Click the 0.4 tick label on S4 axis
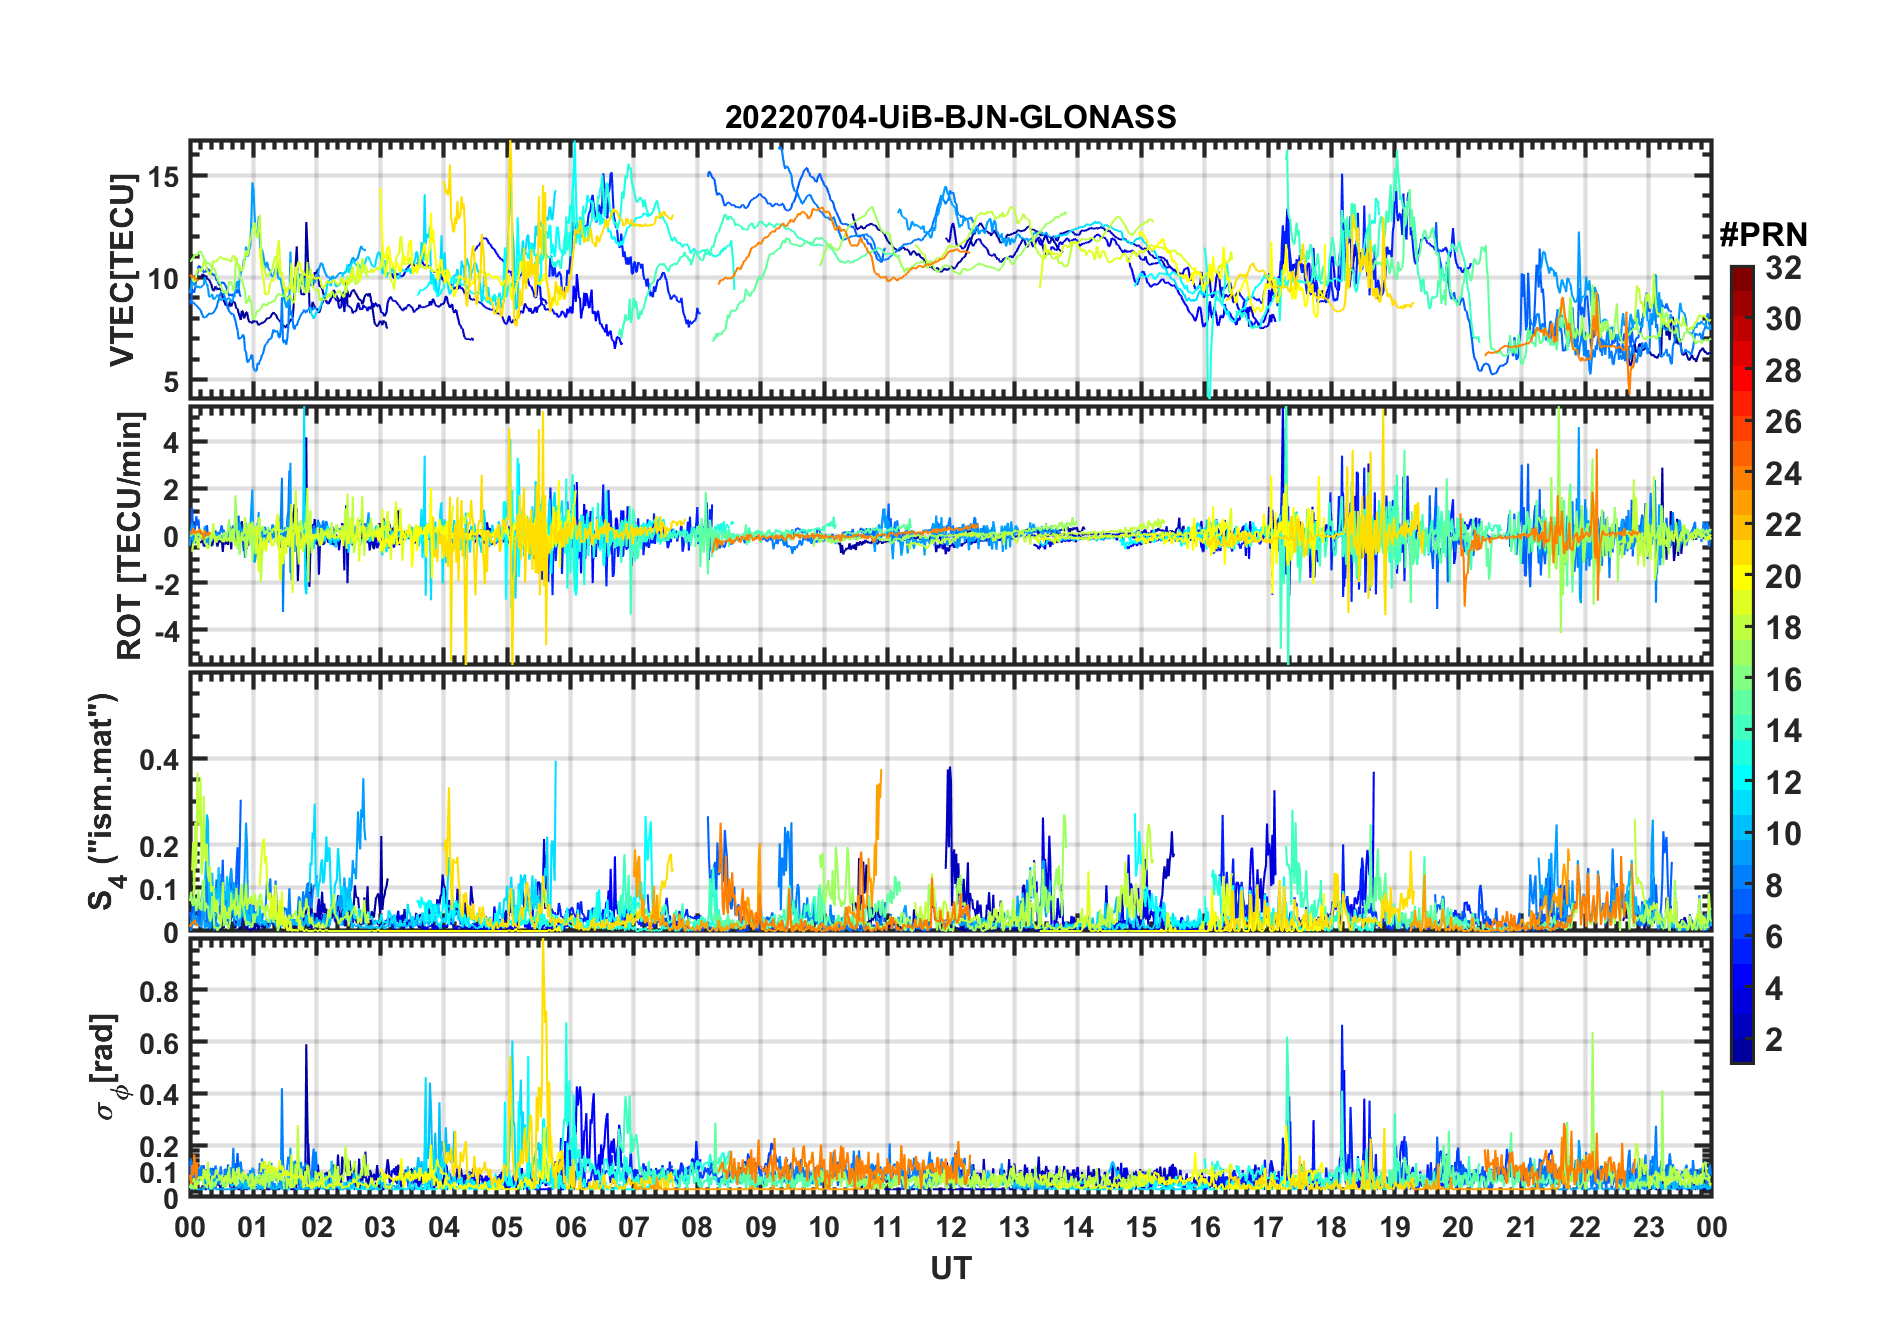Viewport: 1902px width, 1330px height. 159,760
